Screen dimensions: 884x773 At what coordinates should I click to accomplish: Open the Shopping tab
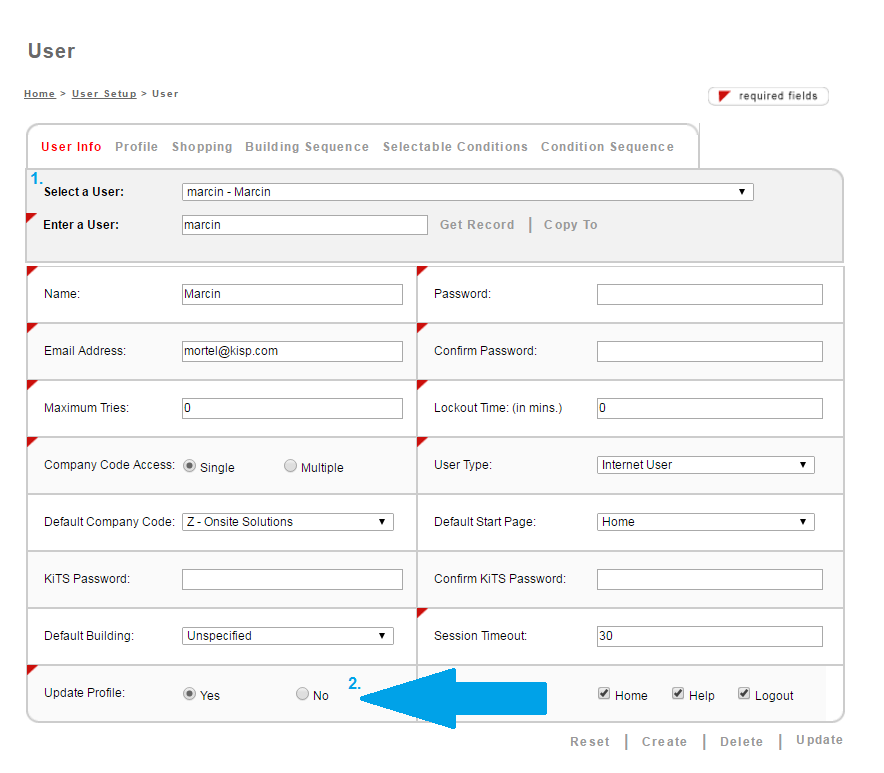(x=202, y=147)
